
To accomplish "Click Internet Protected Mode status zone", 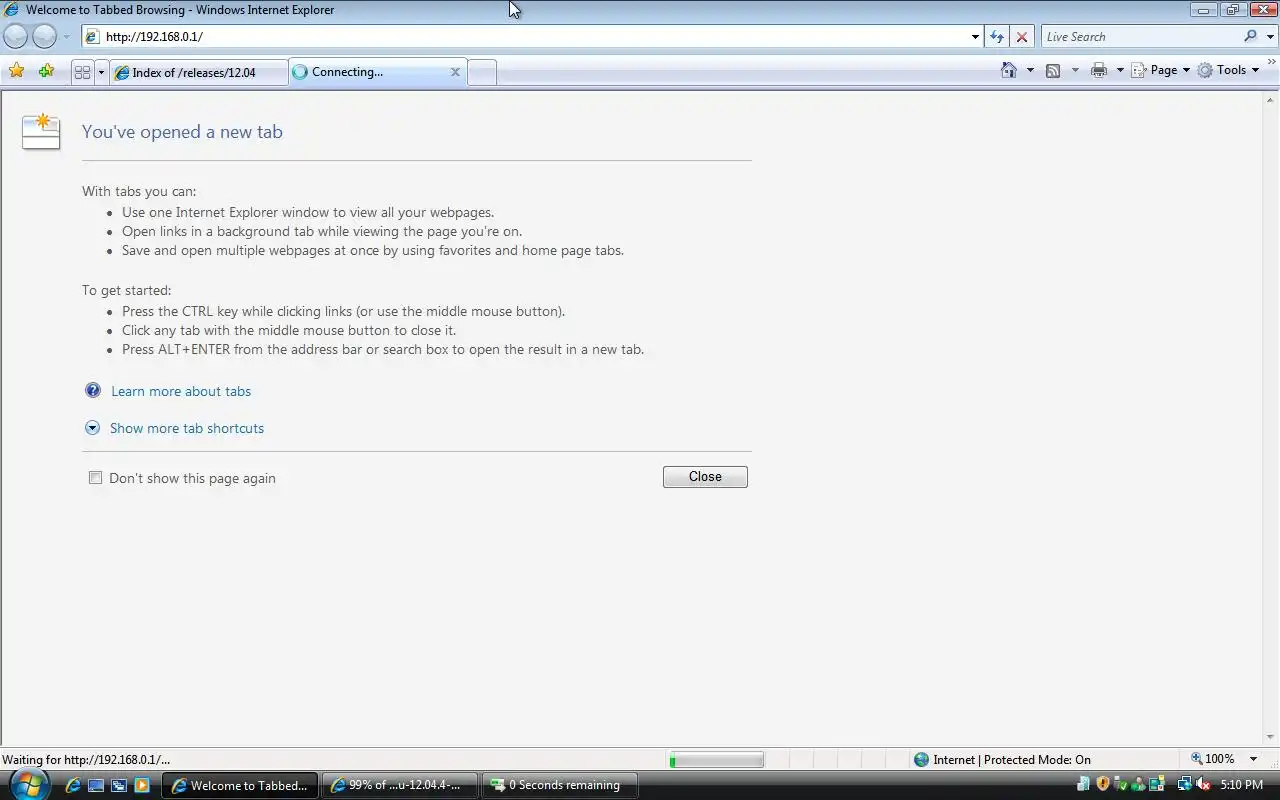I will pyautogui.click(x=1003, y=760).
